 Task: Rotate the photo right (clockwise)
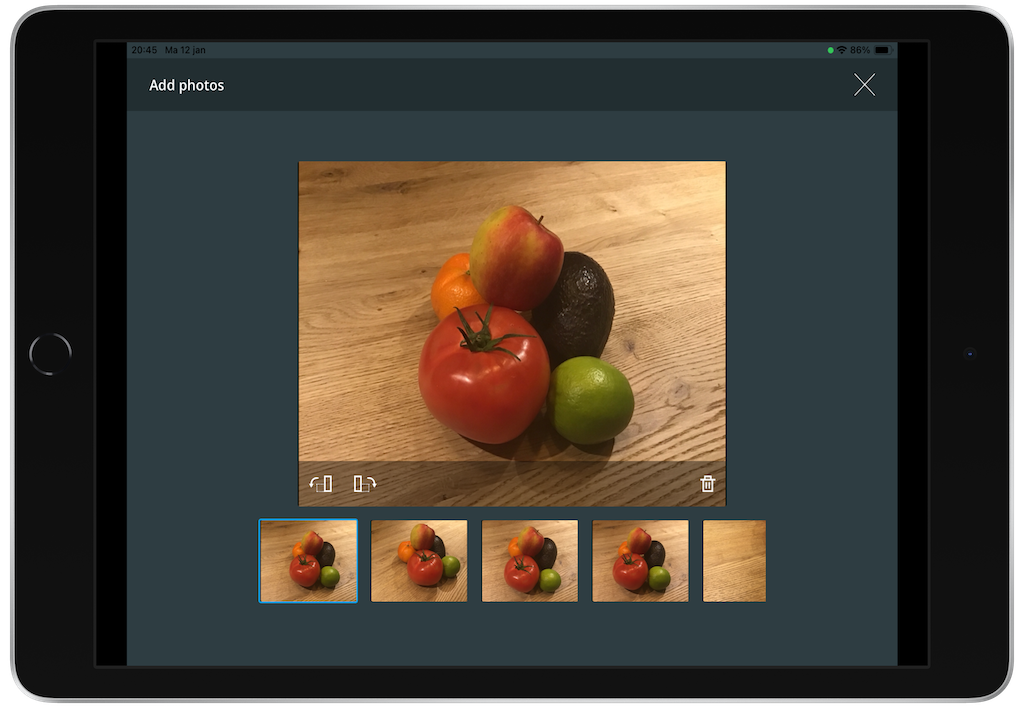click(364, 484)
